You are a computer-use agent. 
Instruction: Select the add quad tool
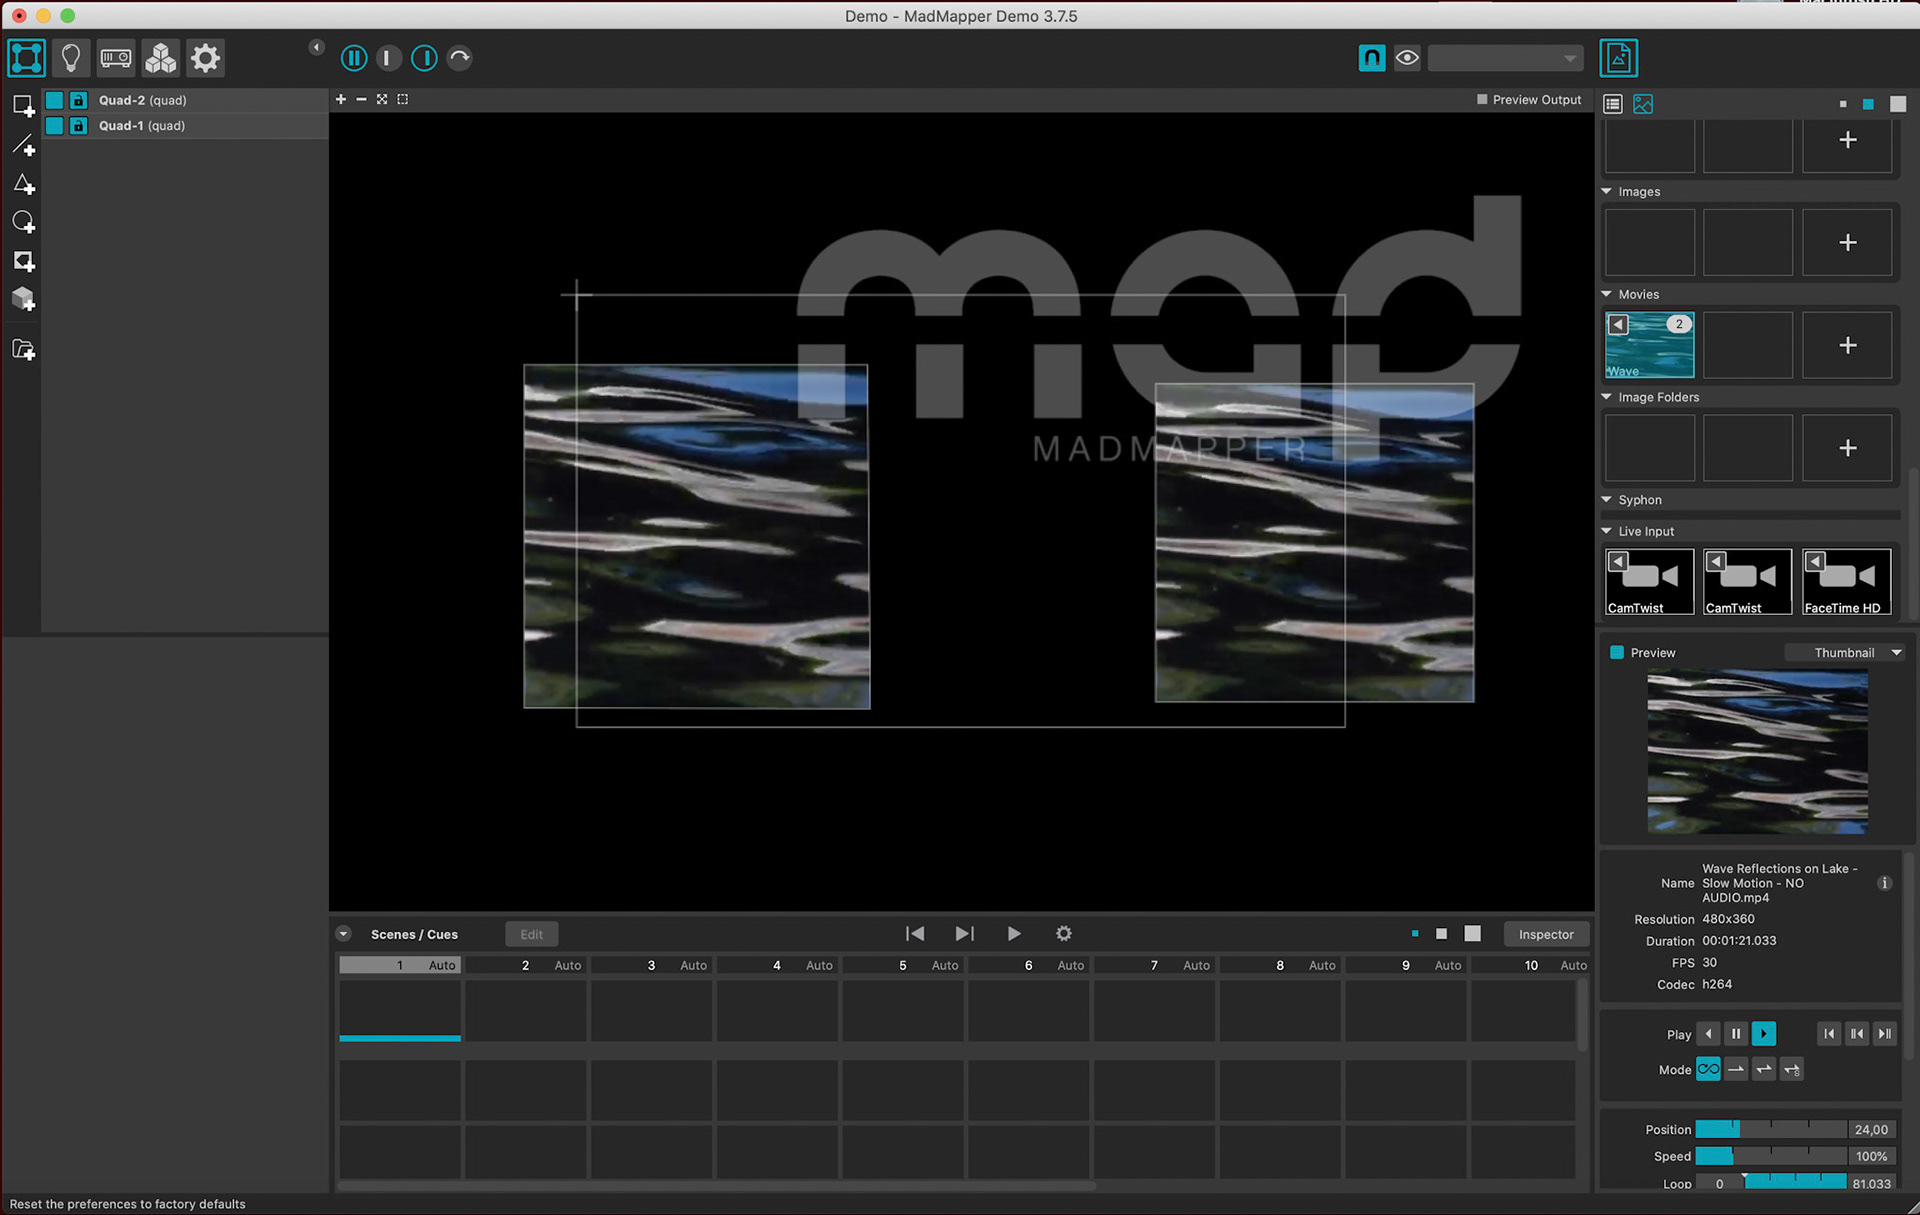tap(23, 105)
